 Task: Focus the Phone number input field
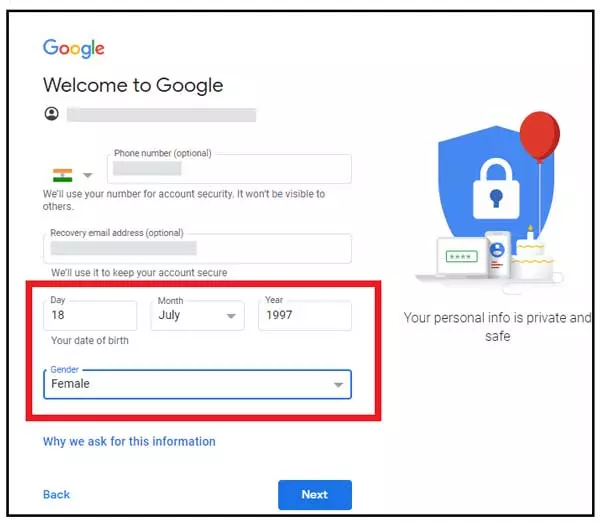(x=229, y=169)
